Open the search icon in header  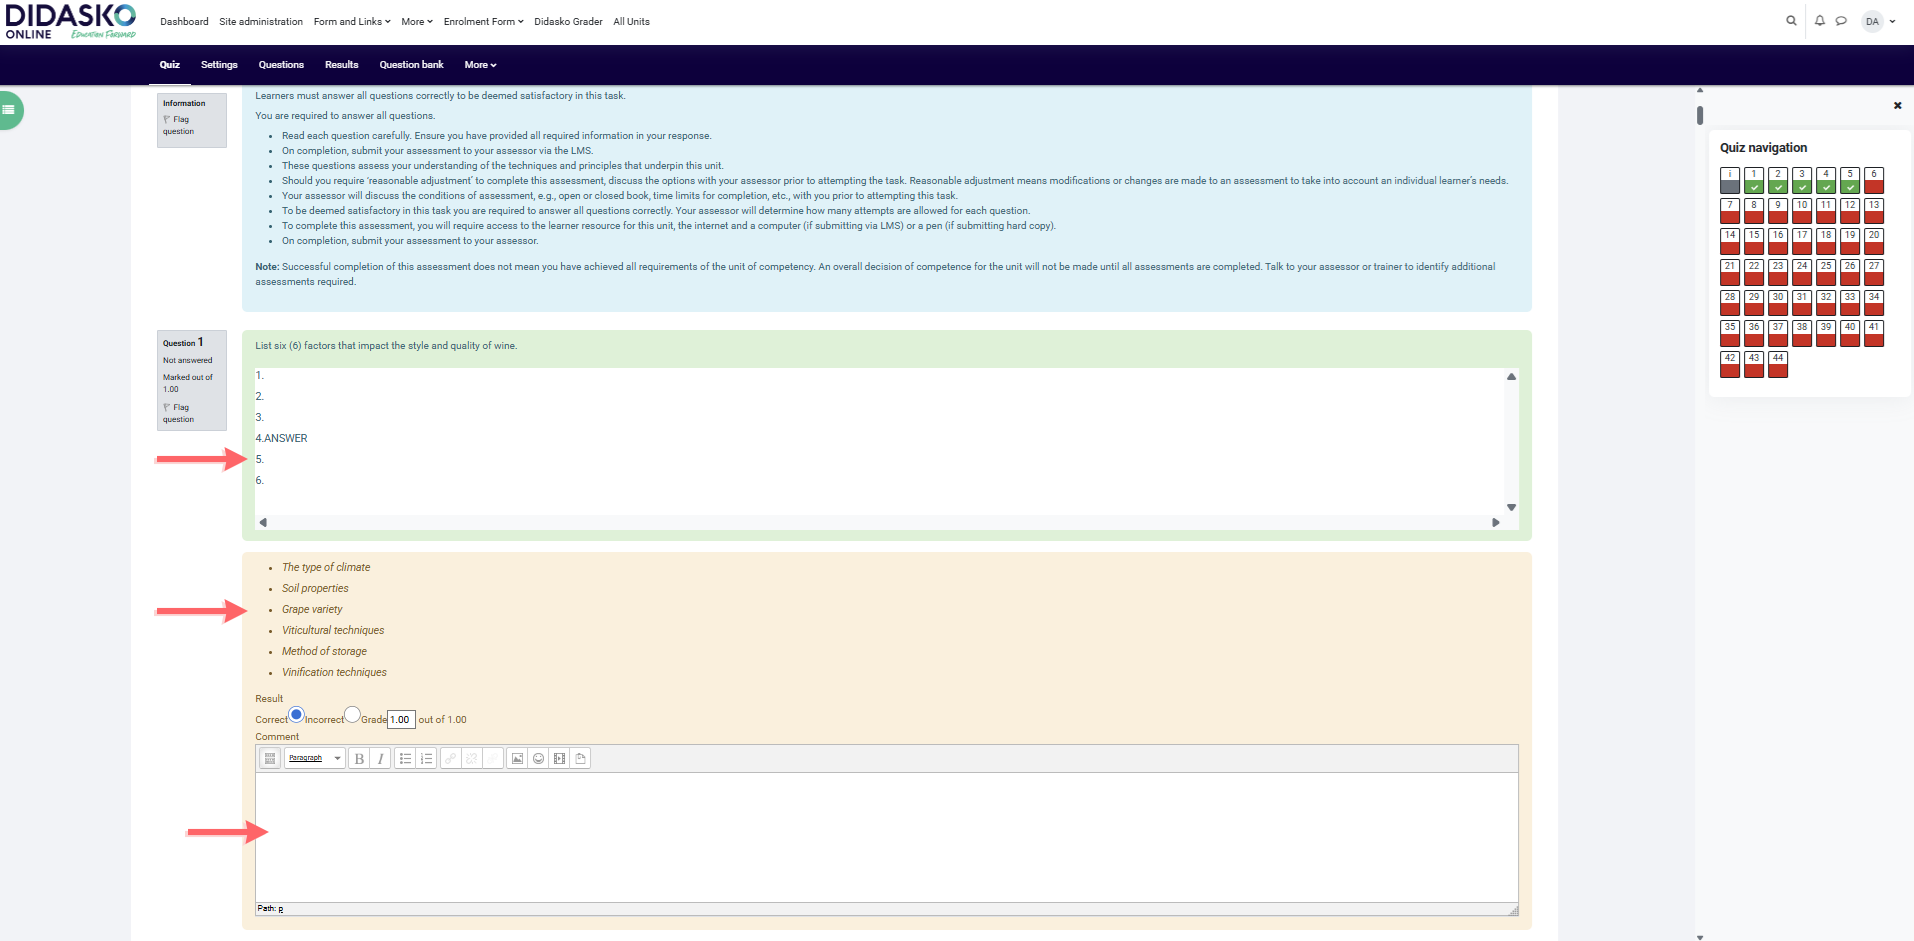click(1791, 21)
